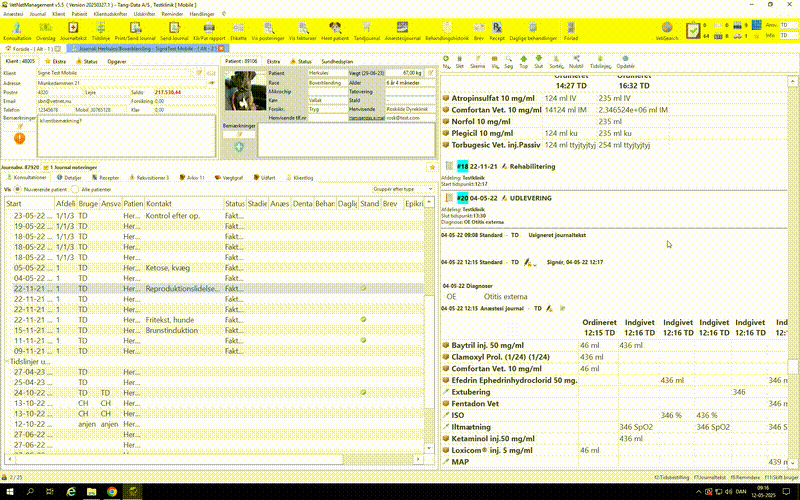
Task: Switch to the Rekvisitioner 3 tab
Action: point(149,178)
